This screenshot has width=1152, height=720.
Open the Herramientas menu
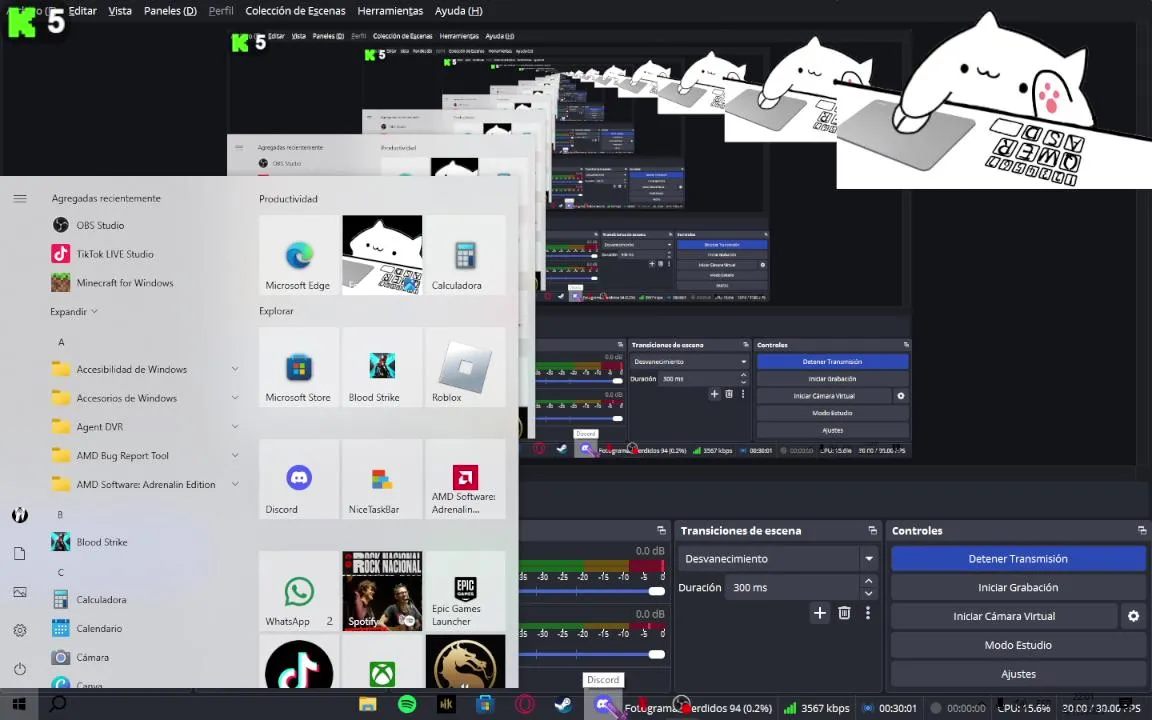390,11
